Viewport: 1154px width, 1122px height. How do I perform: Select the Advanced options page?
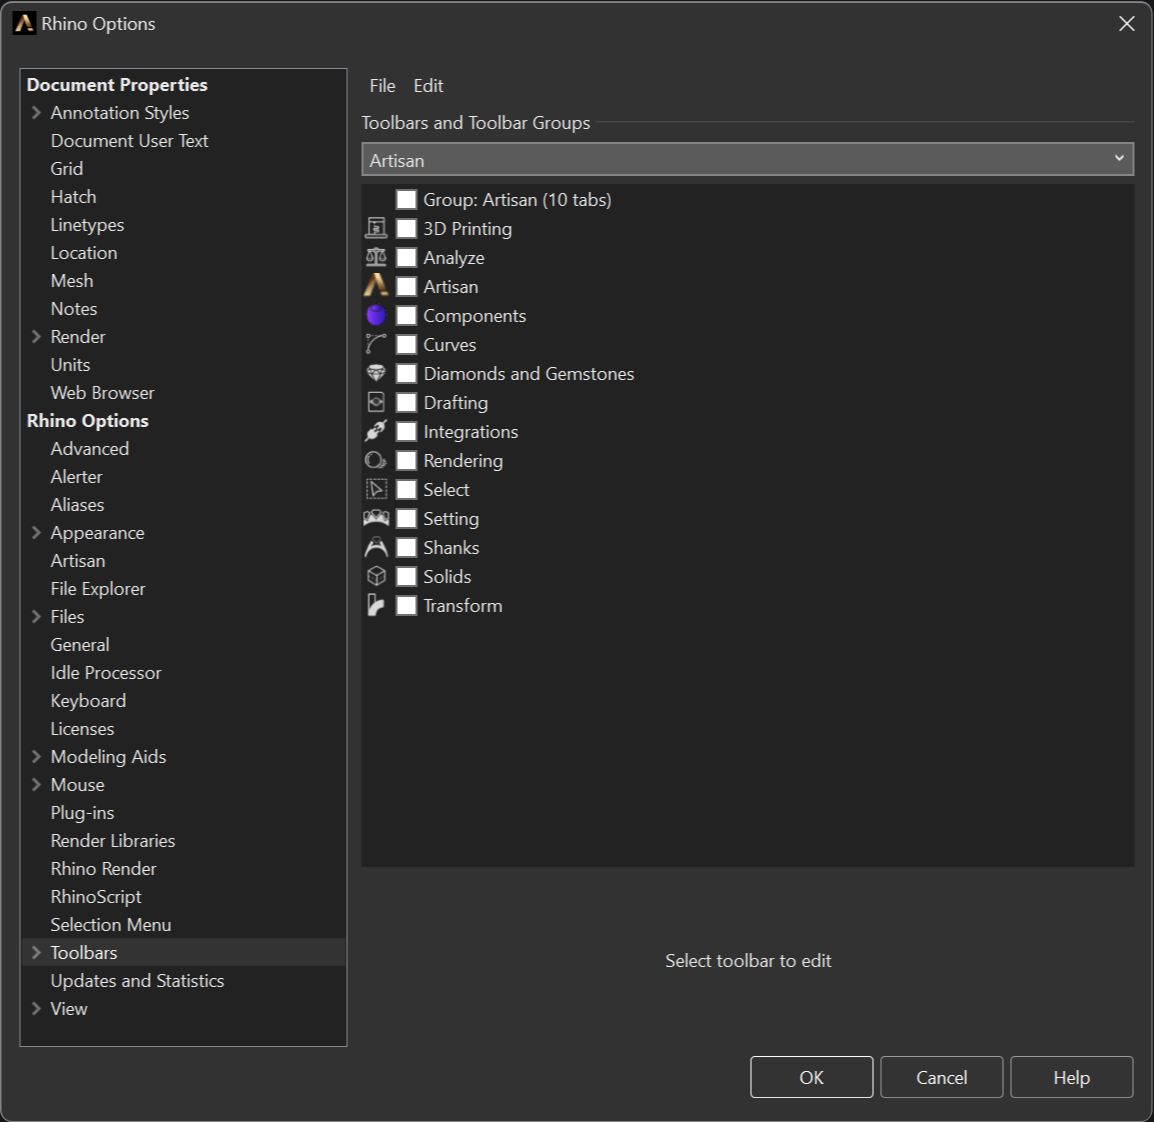90,449
